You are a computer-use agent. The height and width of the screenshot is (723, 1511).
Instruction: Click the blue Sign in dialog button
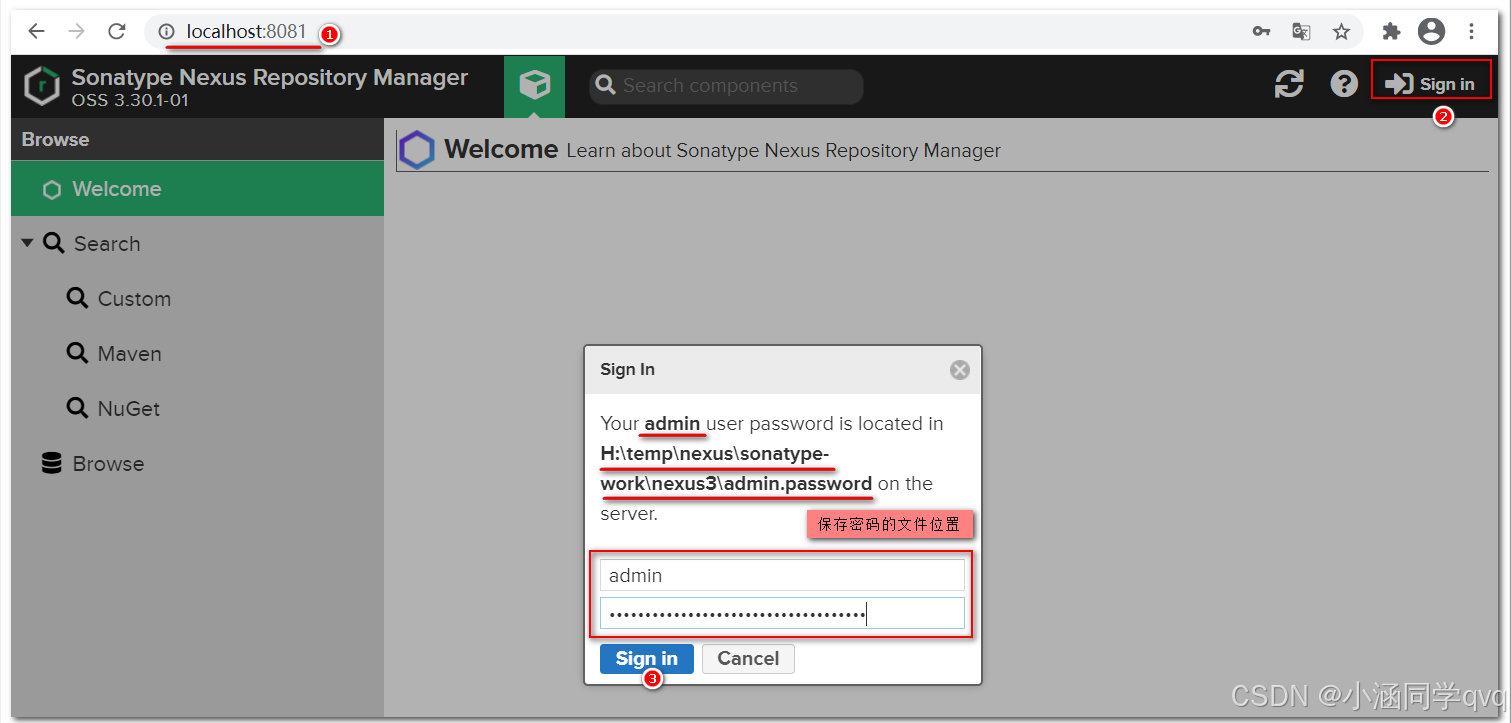click(x=646, y=658)
